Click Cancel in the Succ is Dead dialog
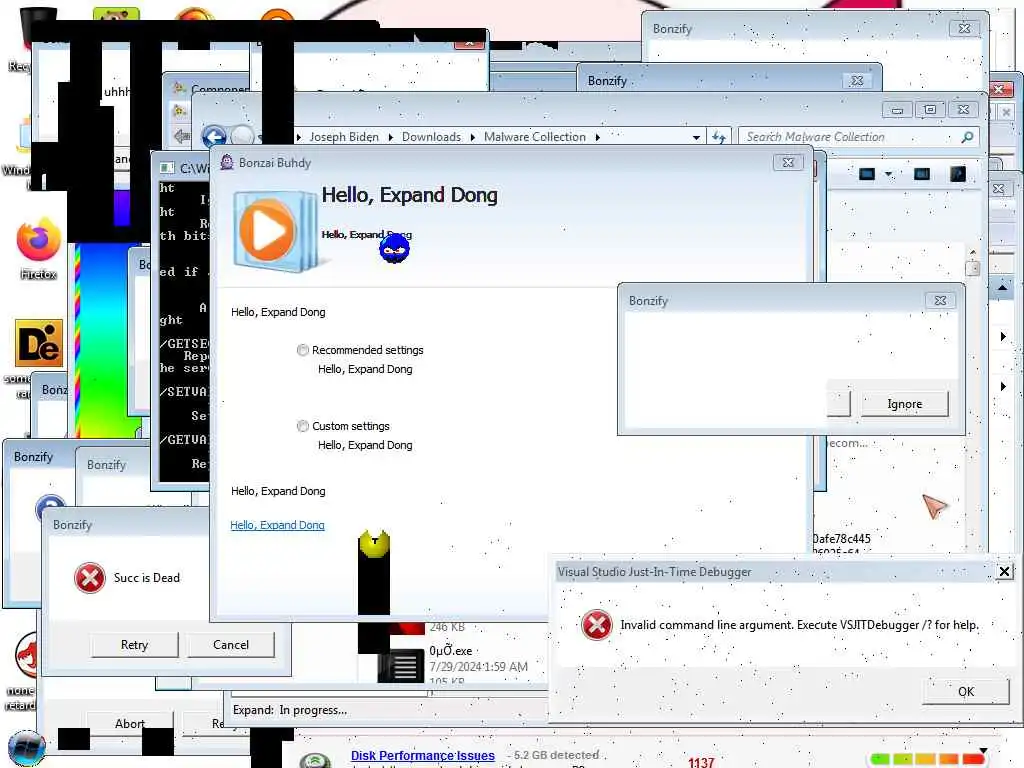Image resolution: width=1024 pixels, height=768 pixels. point(231,645)
